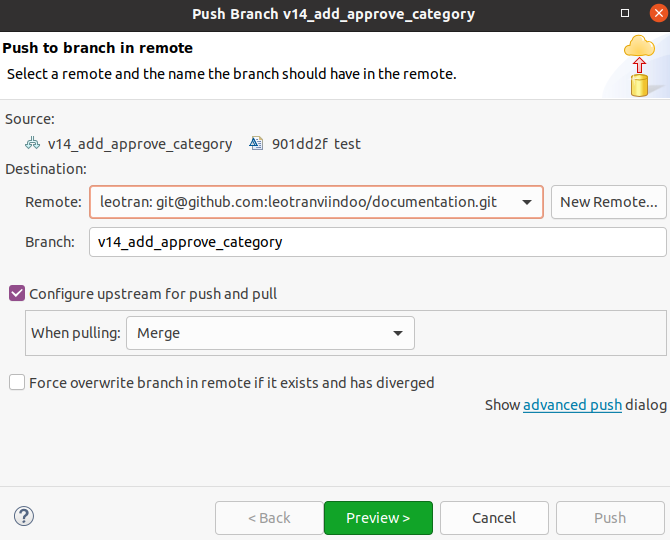Screen dimensions: 670x540
Task: Click the 901dd2f test commit label
Action: [x=316, y=144]
